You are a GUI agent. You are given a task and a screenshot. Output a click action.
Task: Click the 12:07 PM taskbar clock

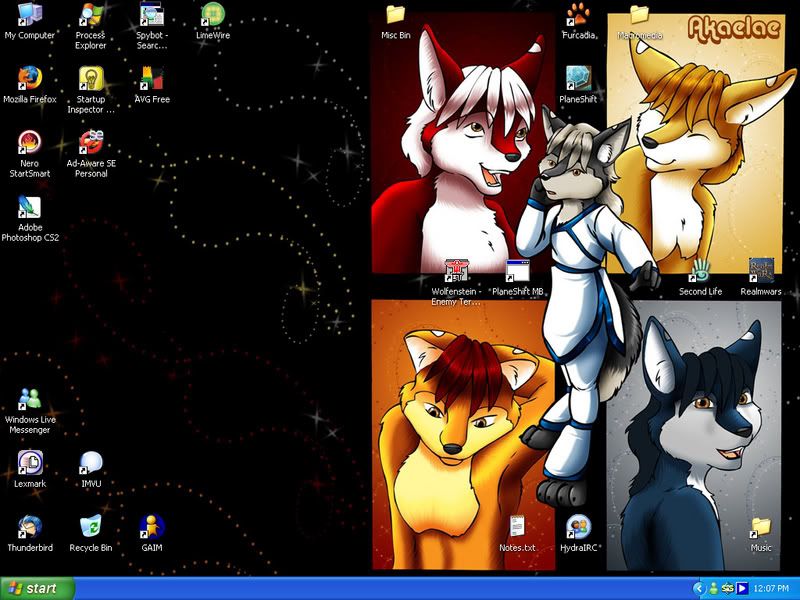tap(771, 589)
